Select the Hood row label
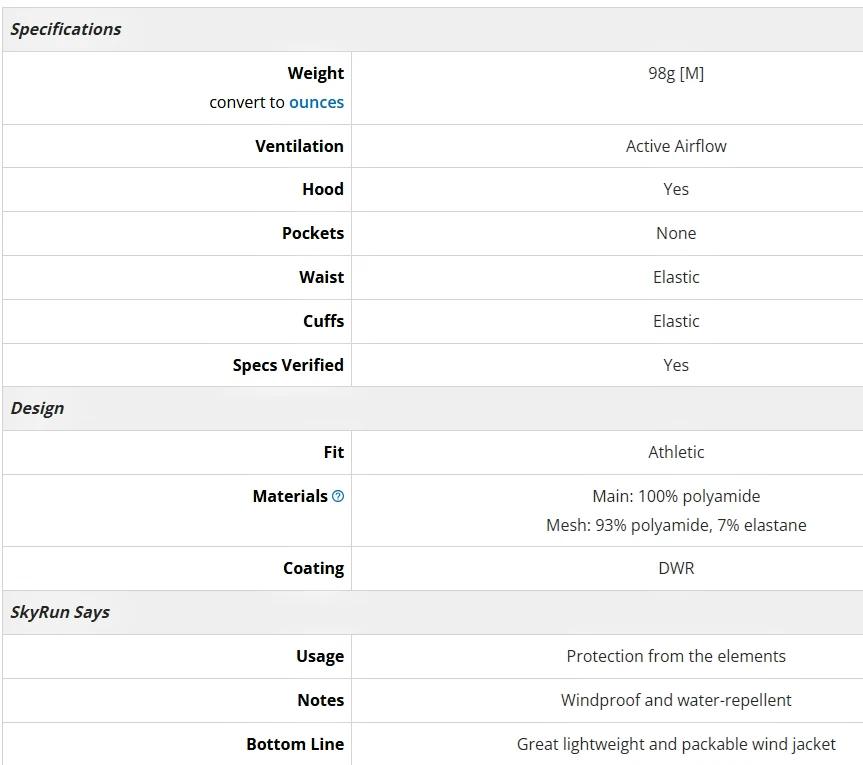The image size is (863, 765). pos(322,189)
